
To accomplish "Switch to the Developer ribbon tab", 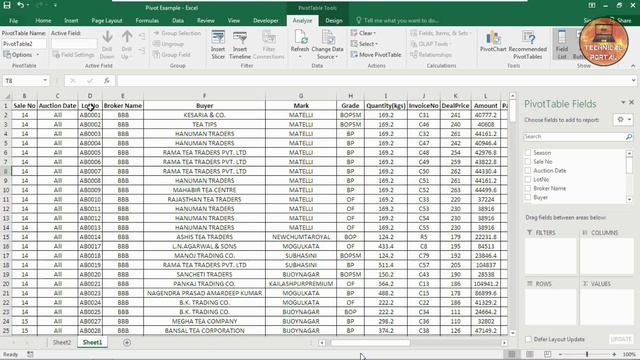I will [x=266, y=20].
